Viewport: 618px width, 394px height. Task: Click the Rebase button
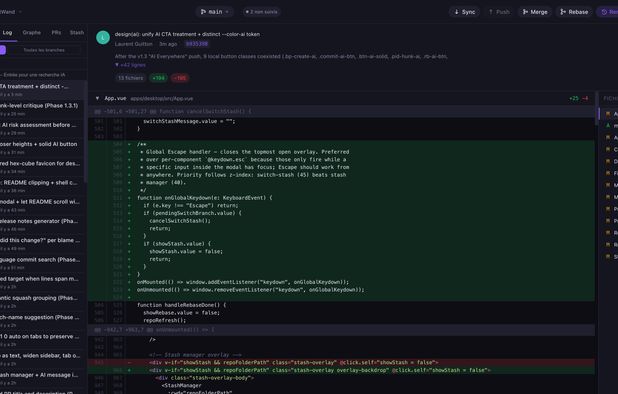pos(574,12)
